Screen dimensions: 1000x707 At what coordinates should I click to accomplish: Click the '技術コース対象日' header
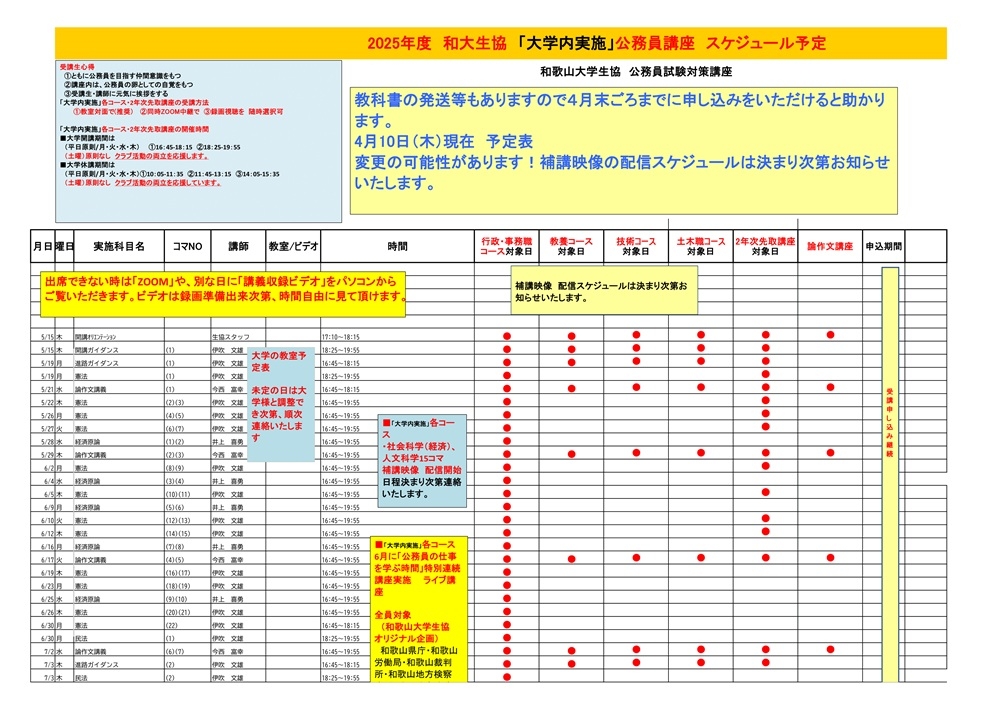coord(636,247)
